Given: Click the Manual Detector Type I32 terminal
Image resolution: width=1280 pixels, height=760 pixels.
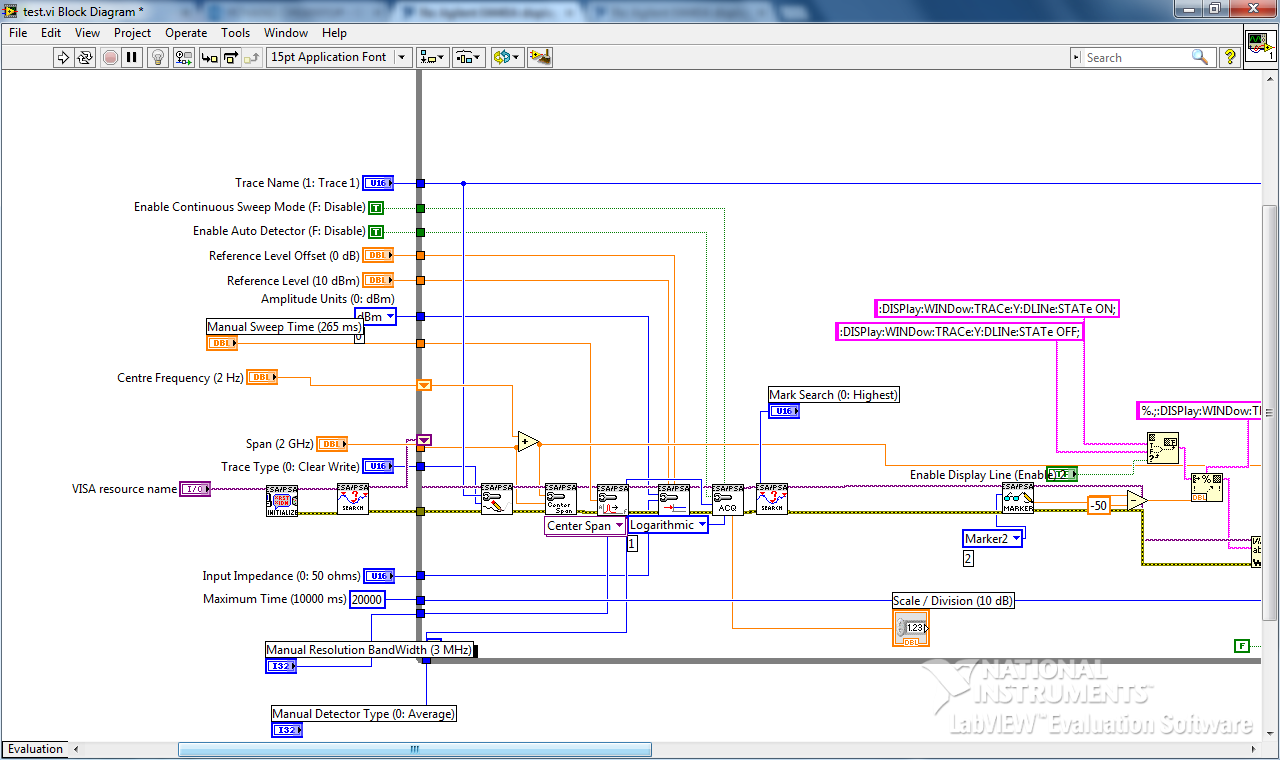Looking at the screenshot, I should point(287,730).
